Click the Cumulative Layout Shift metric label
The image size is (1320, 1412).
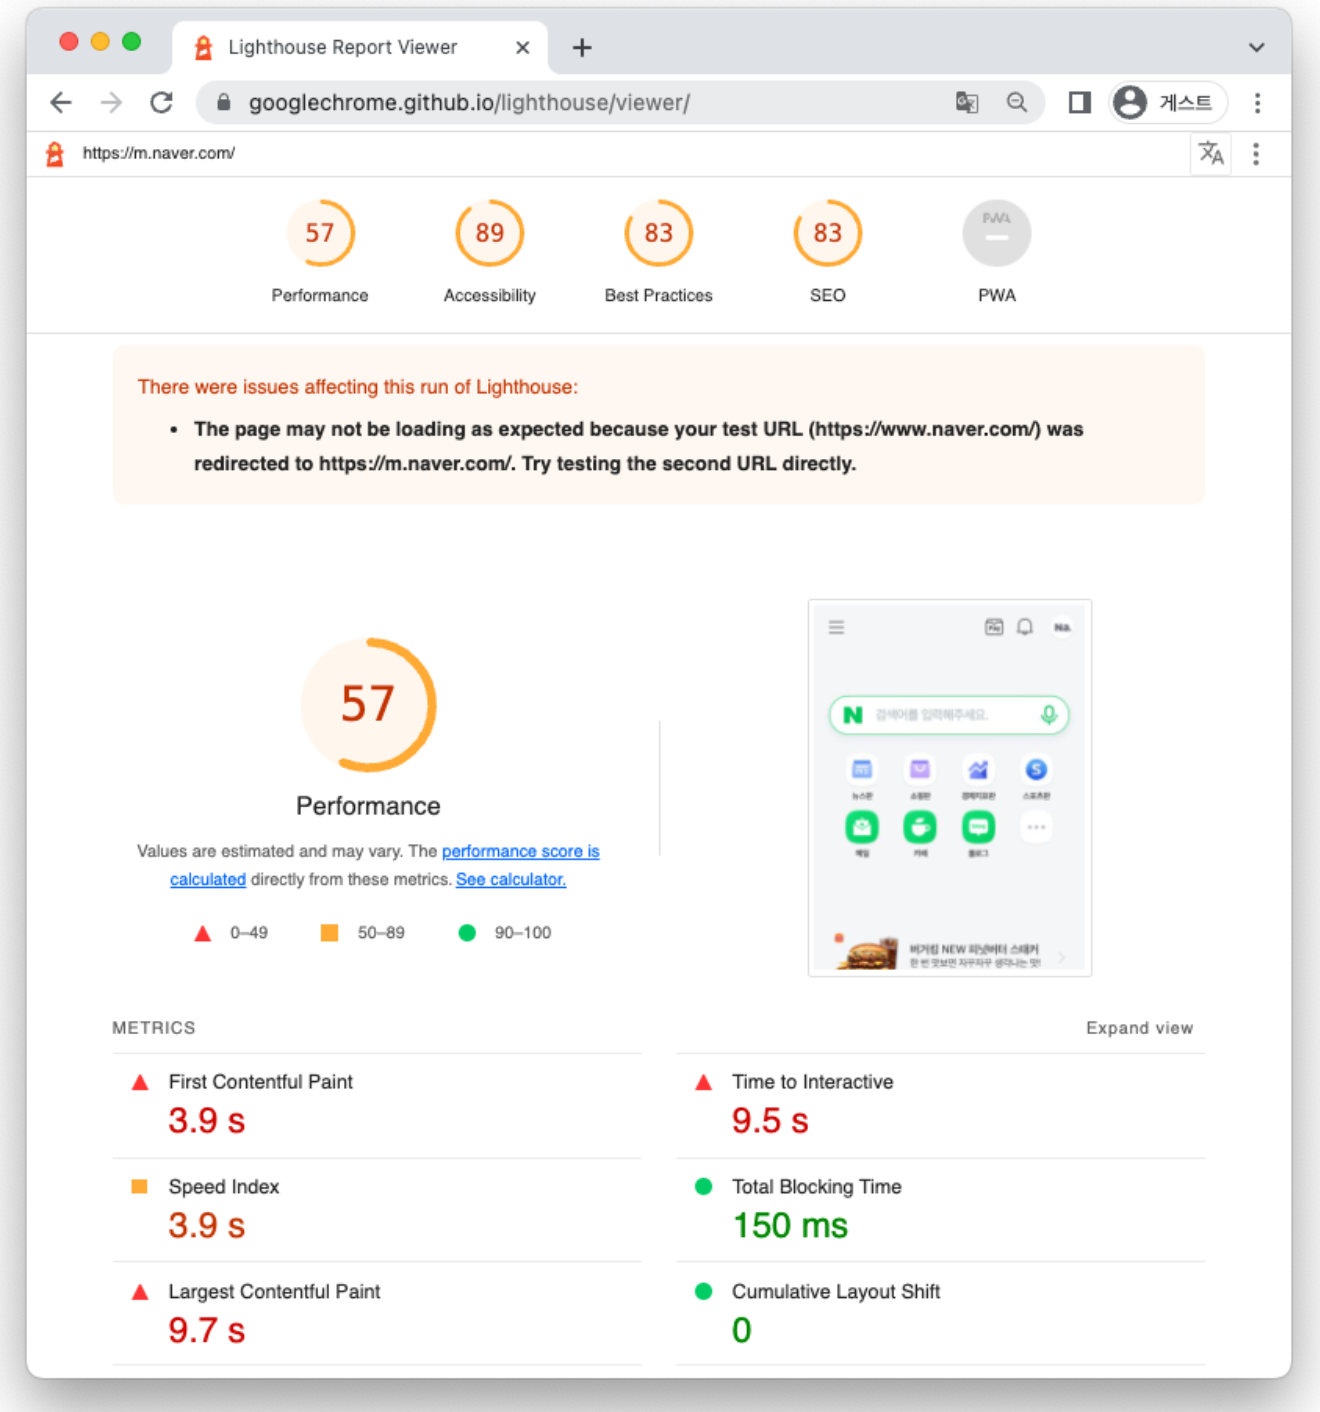[836, 1292]
